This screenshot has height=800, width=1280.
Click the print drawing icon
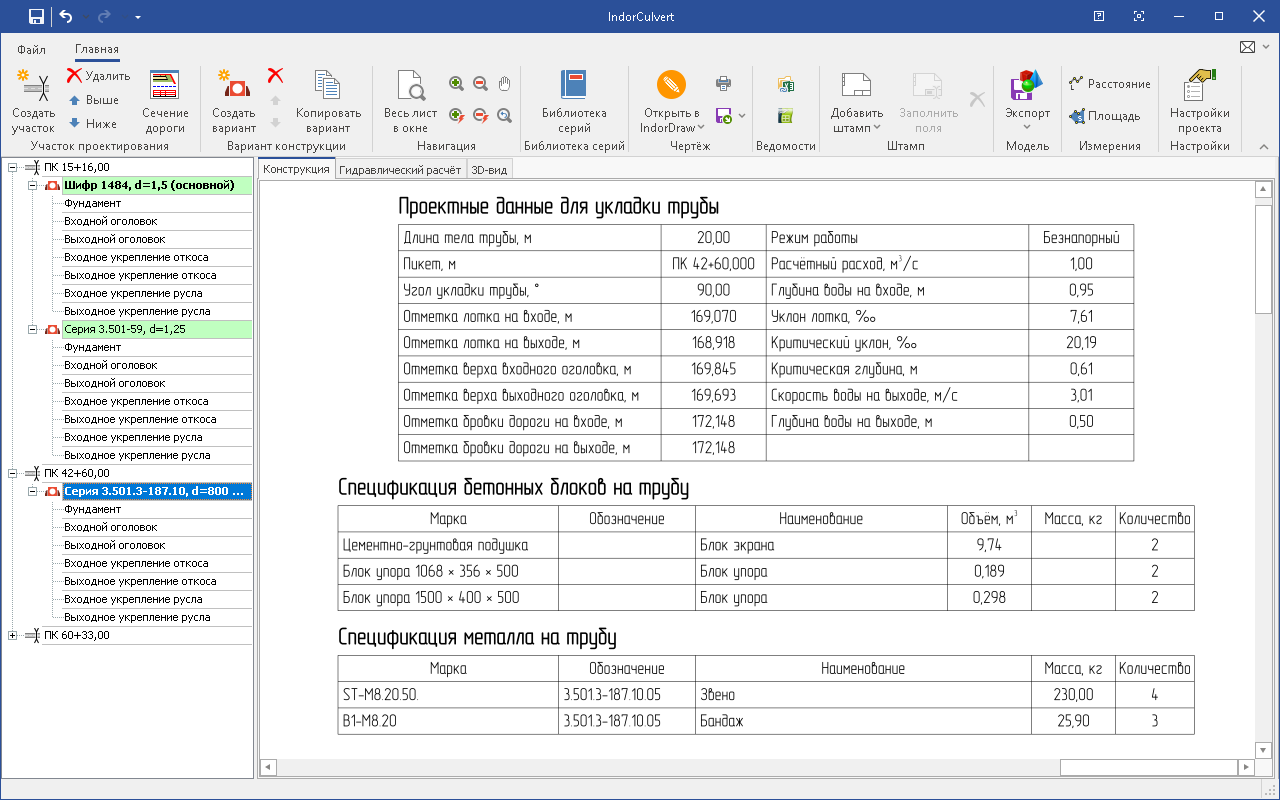pyautogui.click(x=723, y=84)
